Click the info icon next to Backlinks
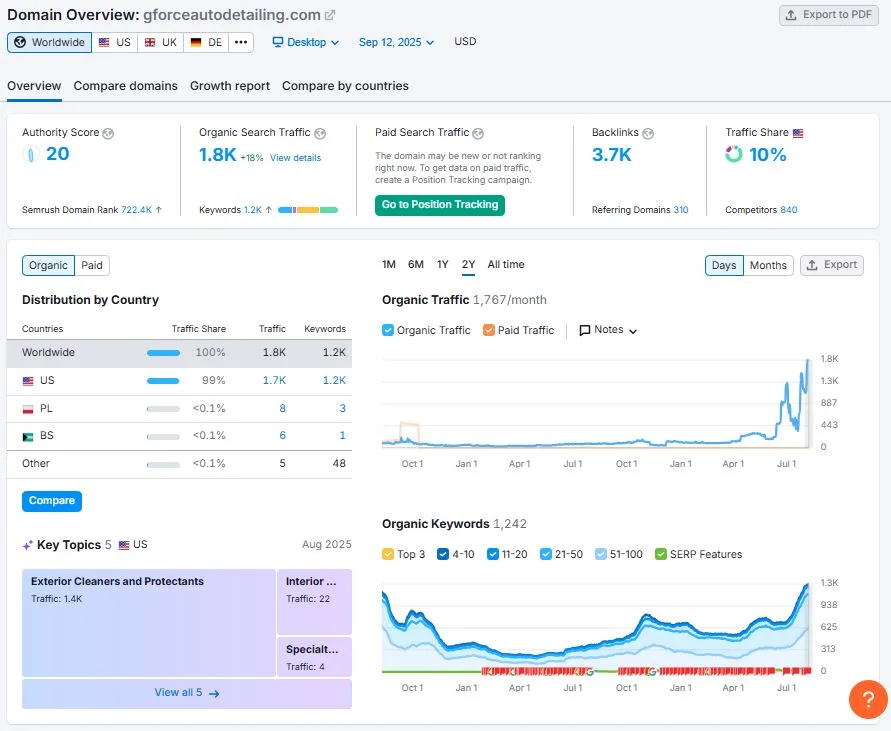The width and height of the screenshot is (891, 731). 646,131
